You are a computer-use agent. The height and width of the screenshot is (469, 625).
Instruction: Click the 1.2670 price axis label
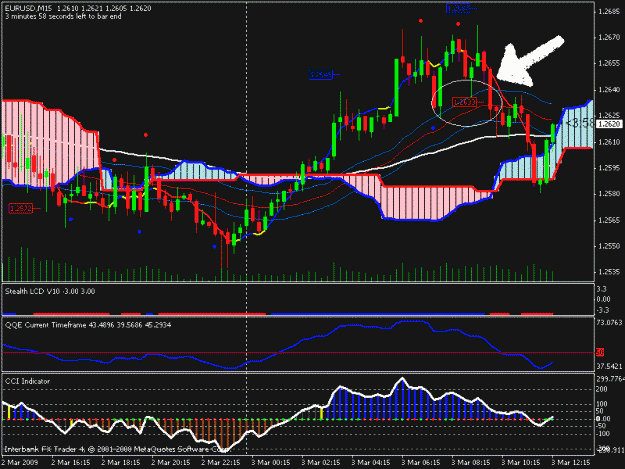[609, 37]
